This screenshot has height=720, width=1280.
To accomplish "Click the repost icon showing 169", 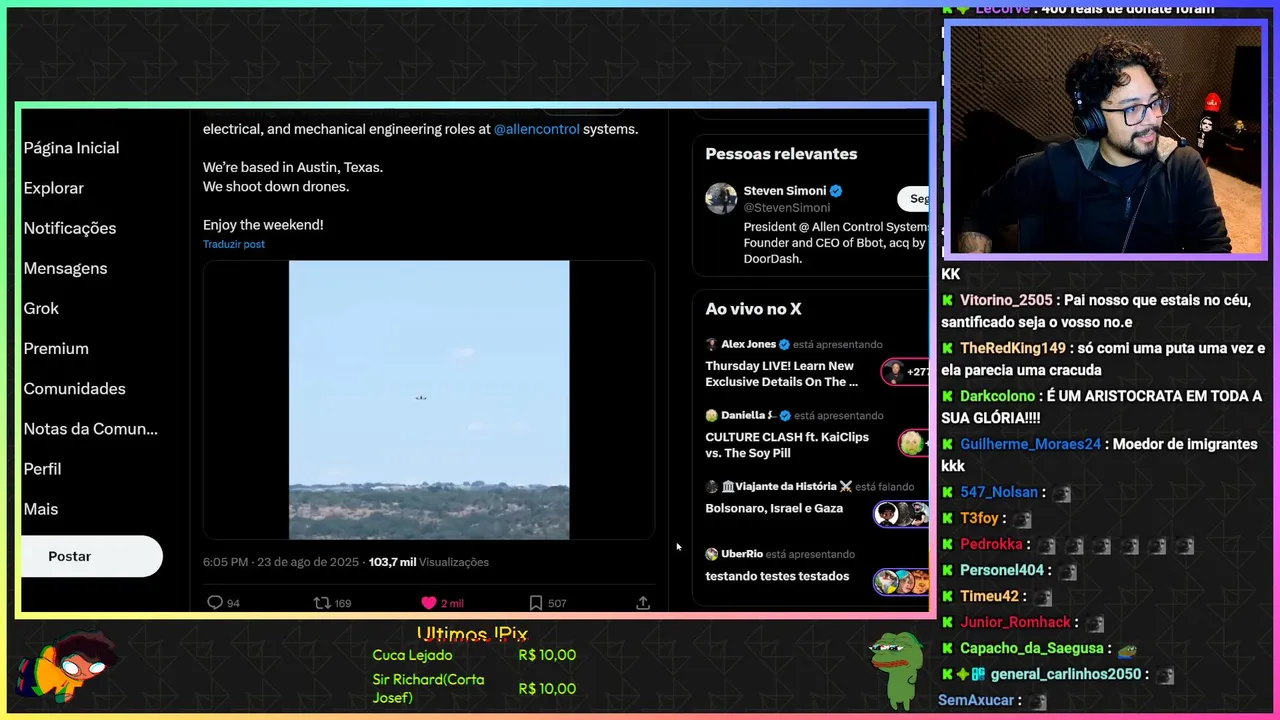I will click(322, 603).
